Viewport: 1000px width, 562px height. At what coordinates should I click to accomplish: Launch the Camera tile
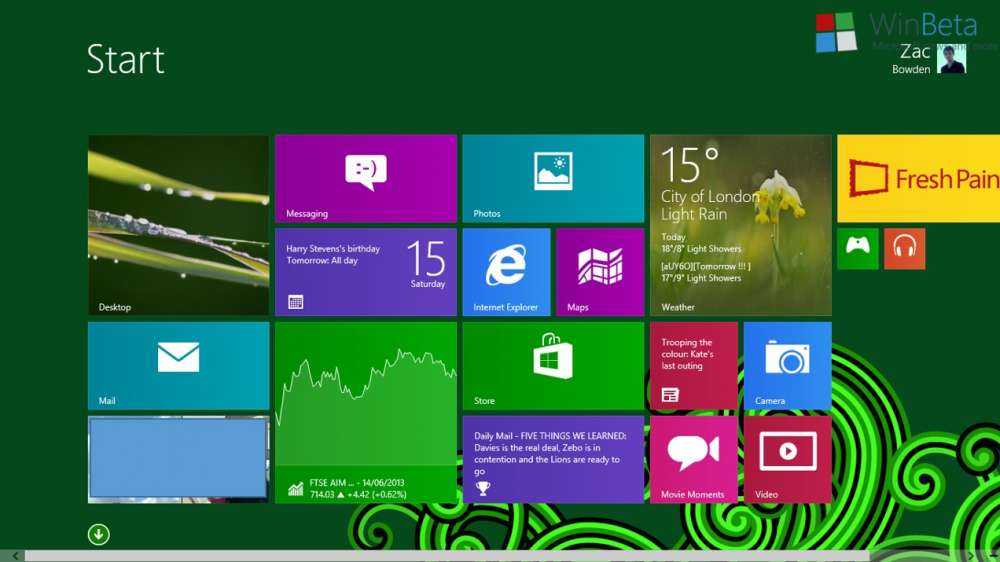point(788,366)
